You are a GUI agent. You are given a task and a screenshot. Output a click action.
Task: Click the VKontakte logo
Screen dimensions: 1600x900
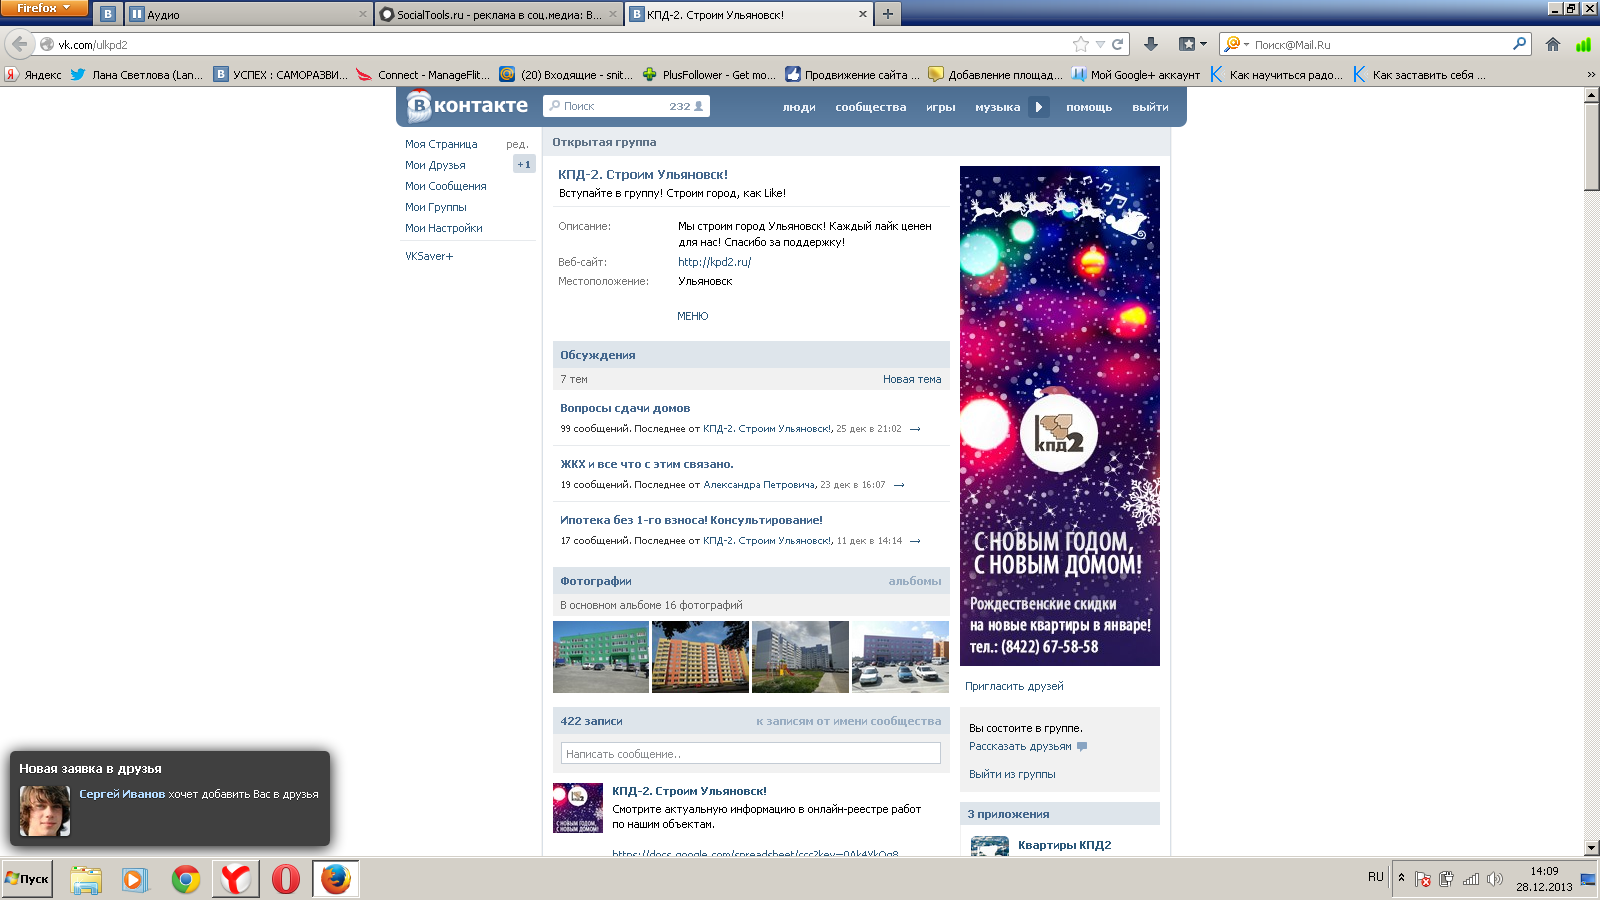coord(467,106)
